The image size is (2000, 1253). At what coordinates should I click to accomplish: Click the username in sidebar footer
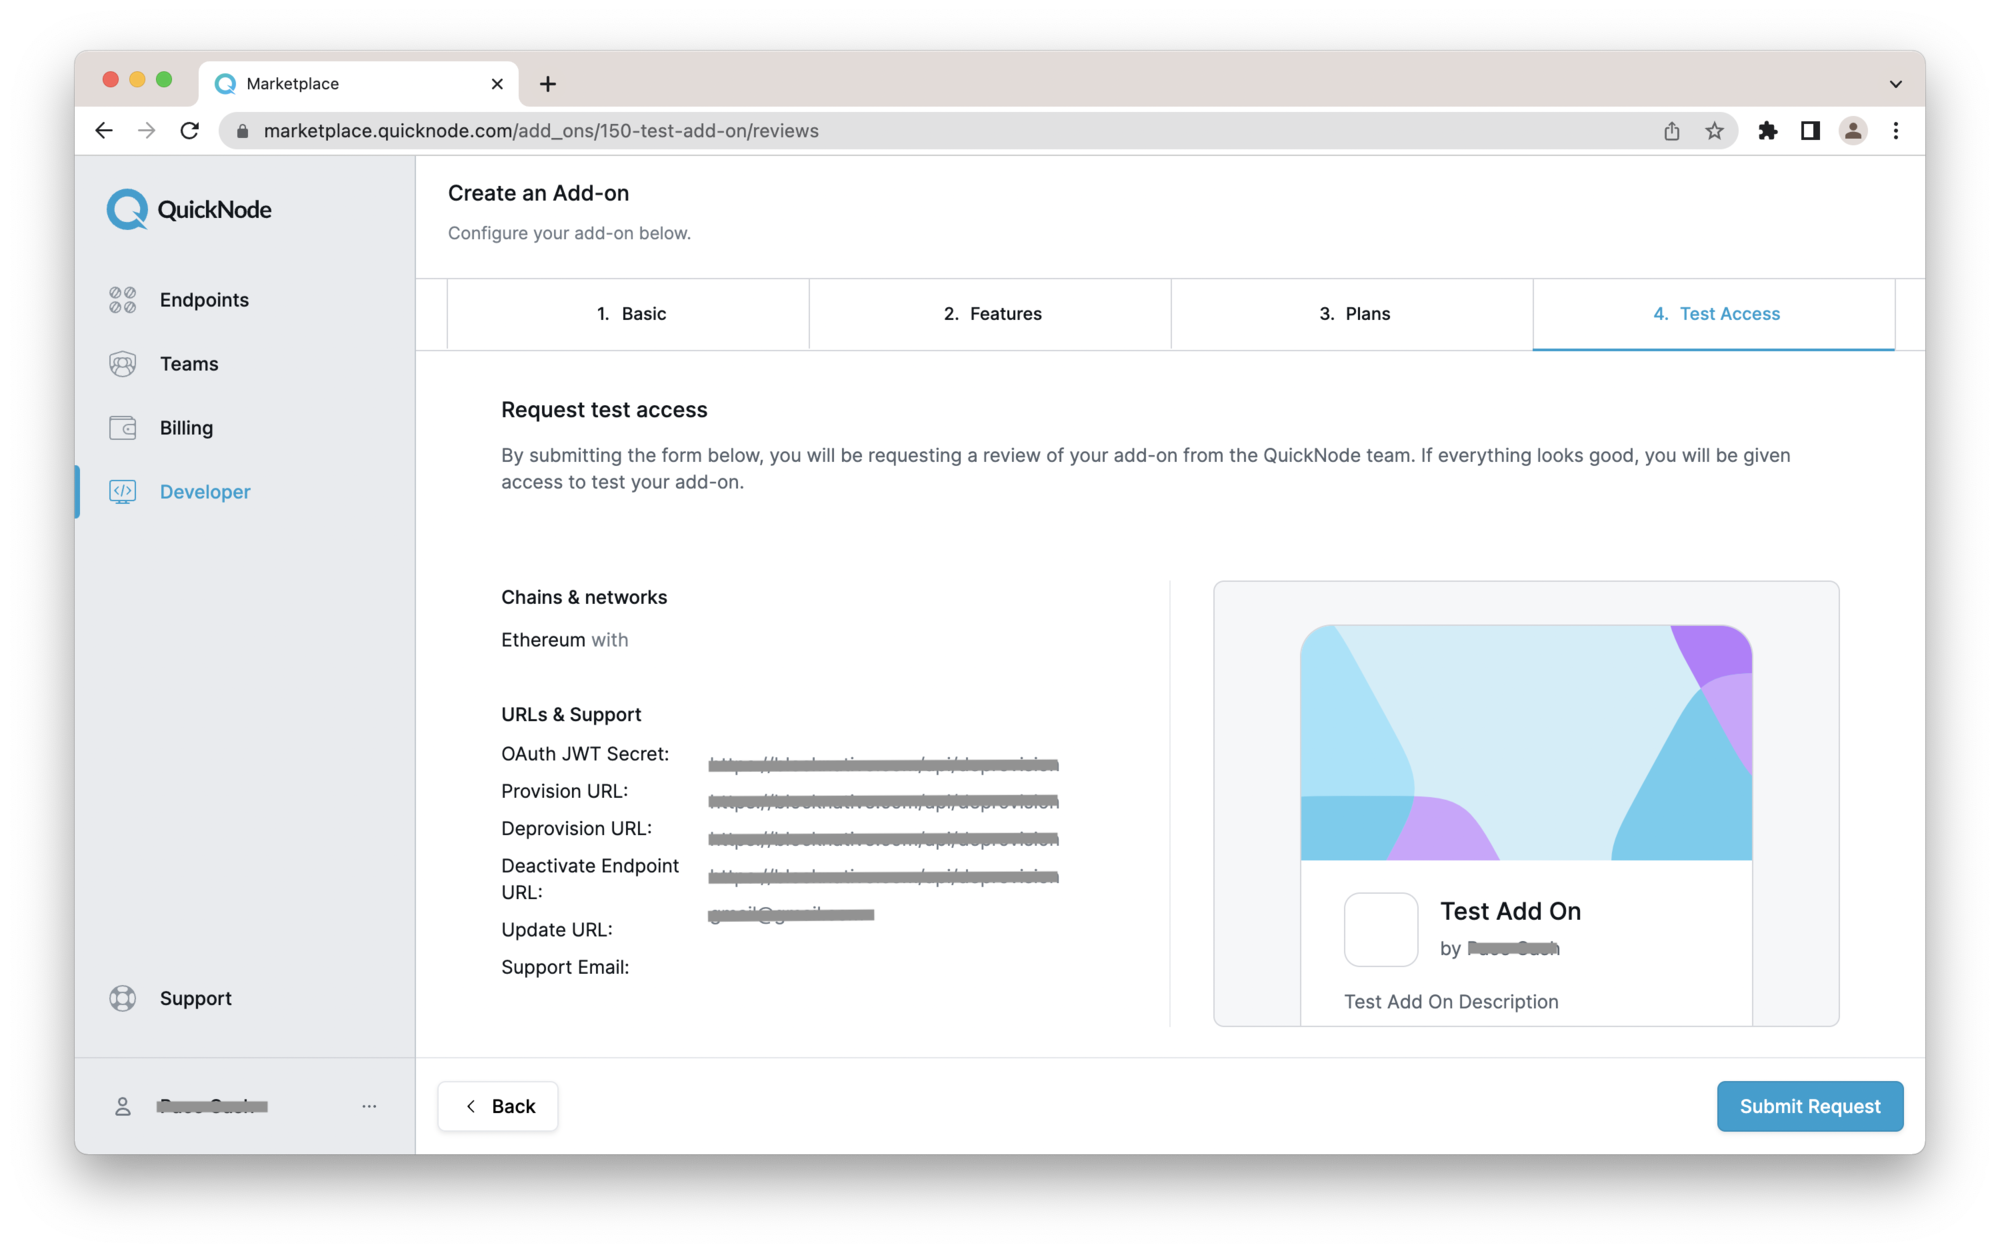click(212, 1106)
